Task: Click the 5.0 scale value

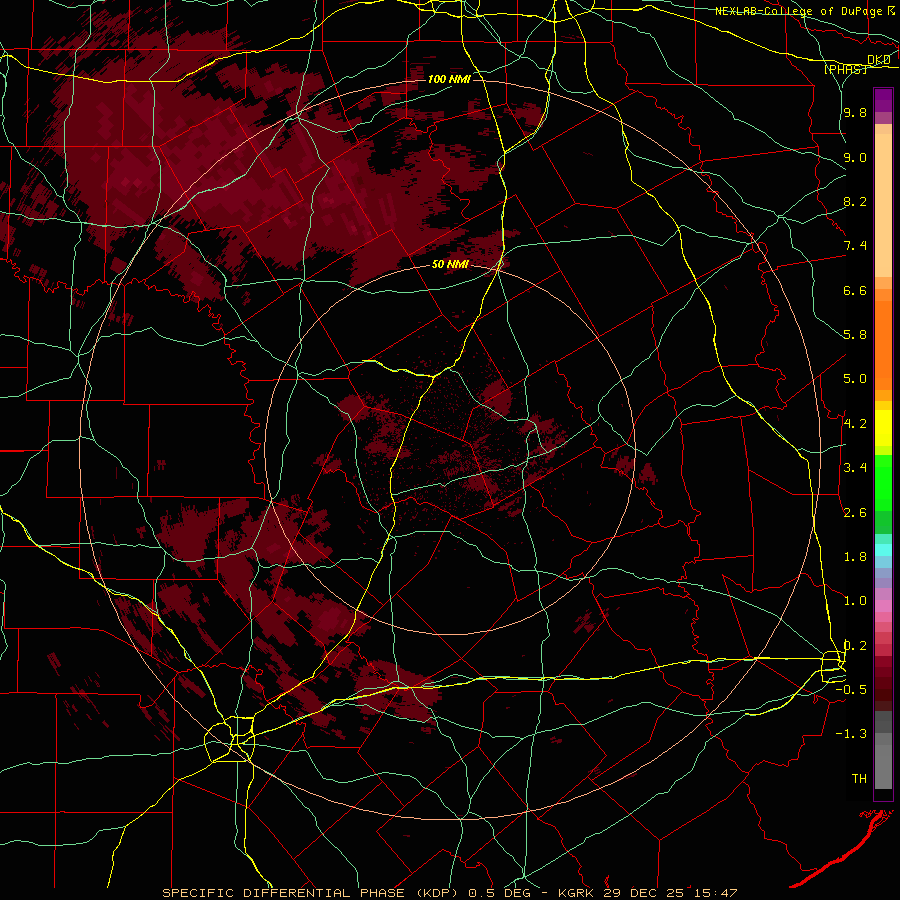Action: pos(855,379)
